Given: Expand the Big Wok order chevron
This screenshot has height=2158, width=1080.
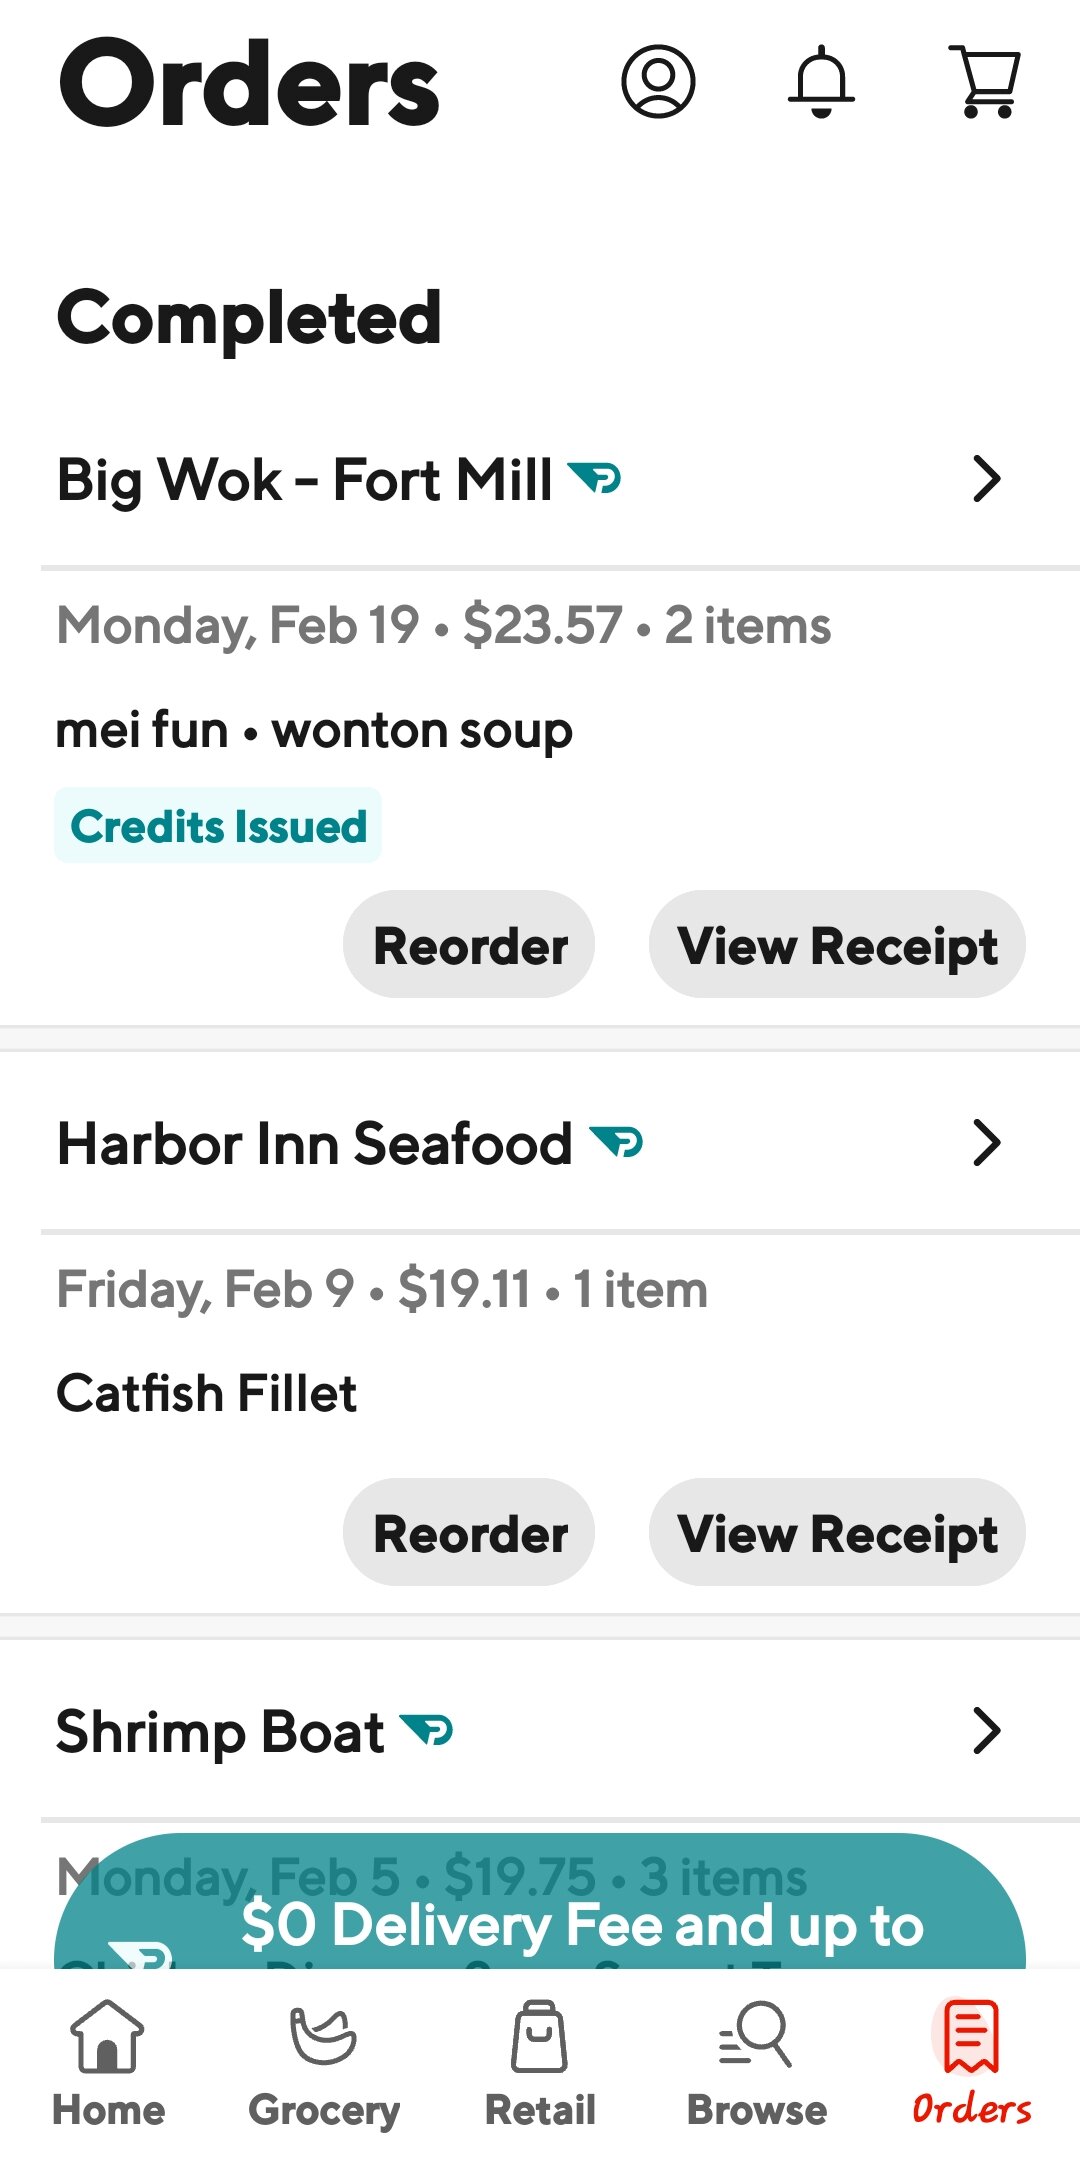Looking at the screenshot, I should 986,479.
